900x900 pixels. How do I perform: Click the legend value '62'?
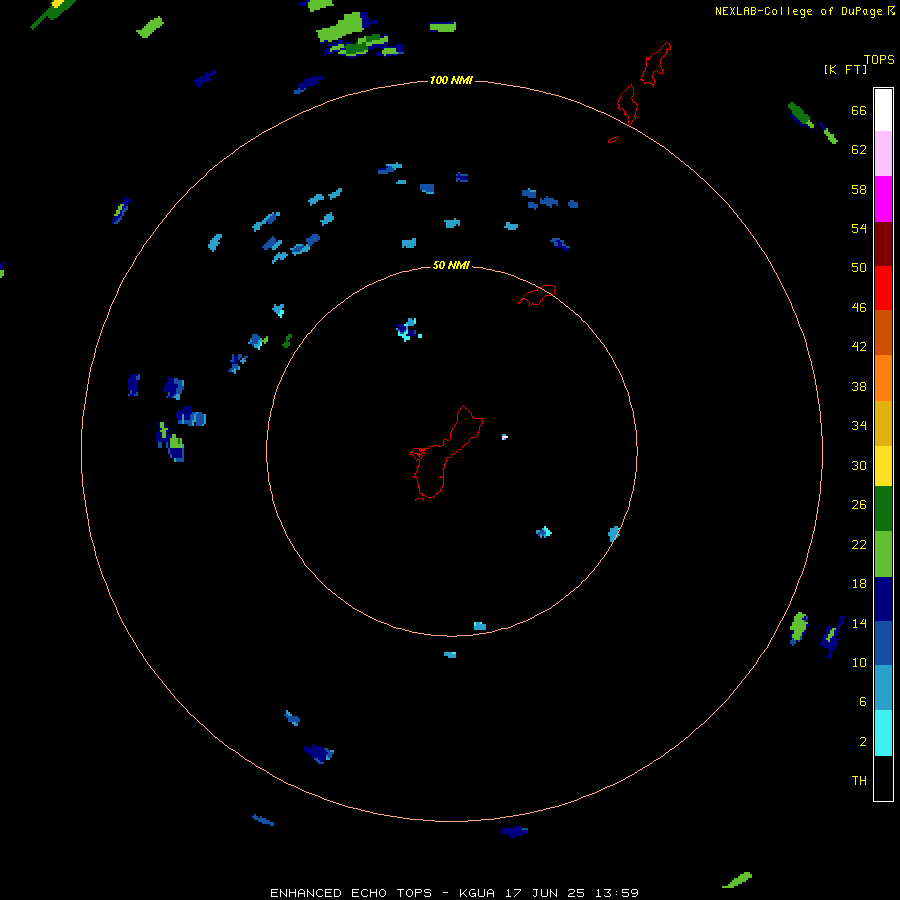[859, 149]
